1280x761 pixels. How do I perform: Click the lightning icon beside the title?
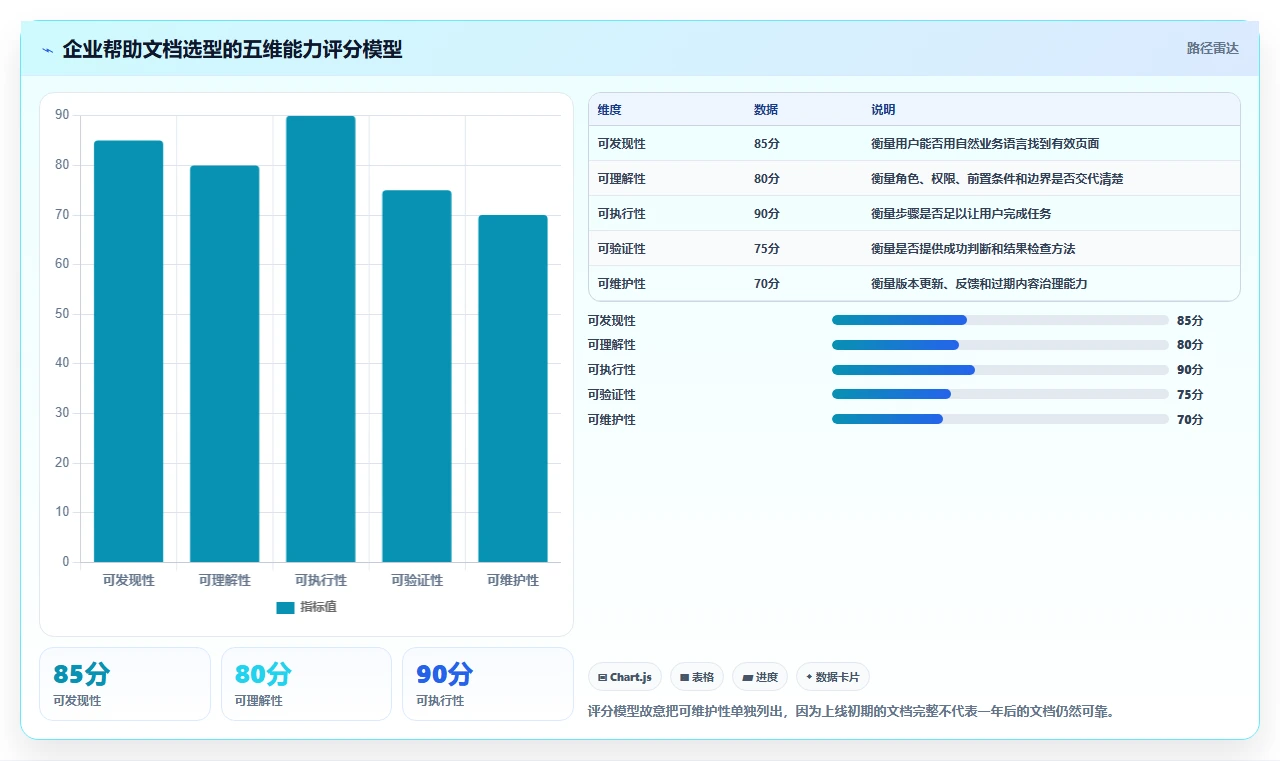48,50
